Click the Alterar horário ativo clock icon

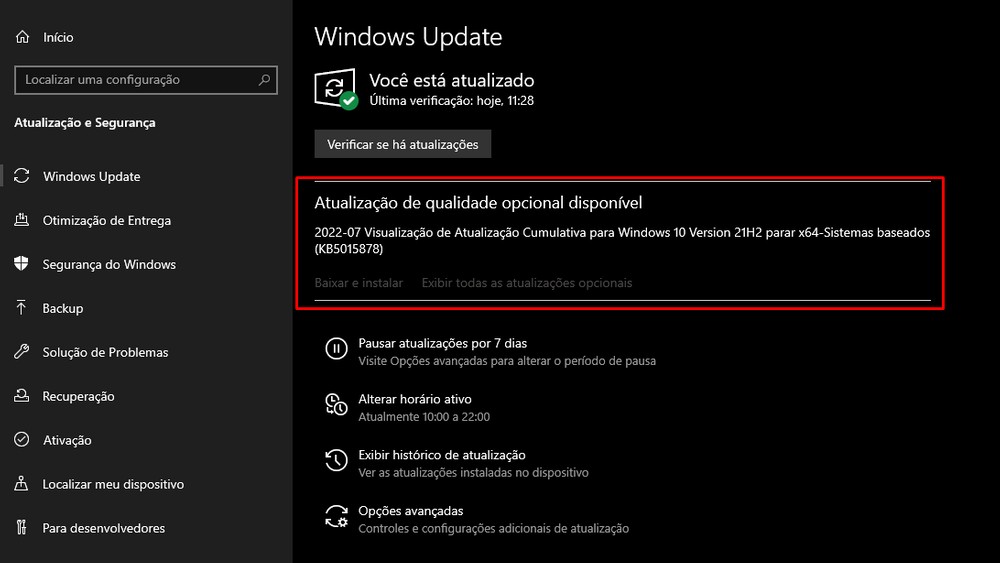[336, 405]
